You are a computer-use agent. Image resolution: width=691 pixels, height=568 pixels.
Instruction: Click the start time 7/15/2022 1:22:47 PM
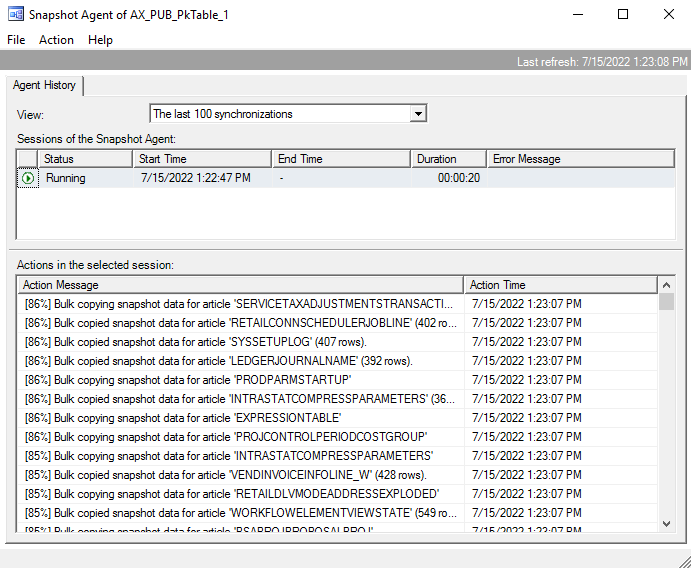coord(196,178)
